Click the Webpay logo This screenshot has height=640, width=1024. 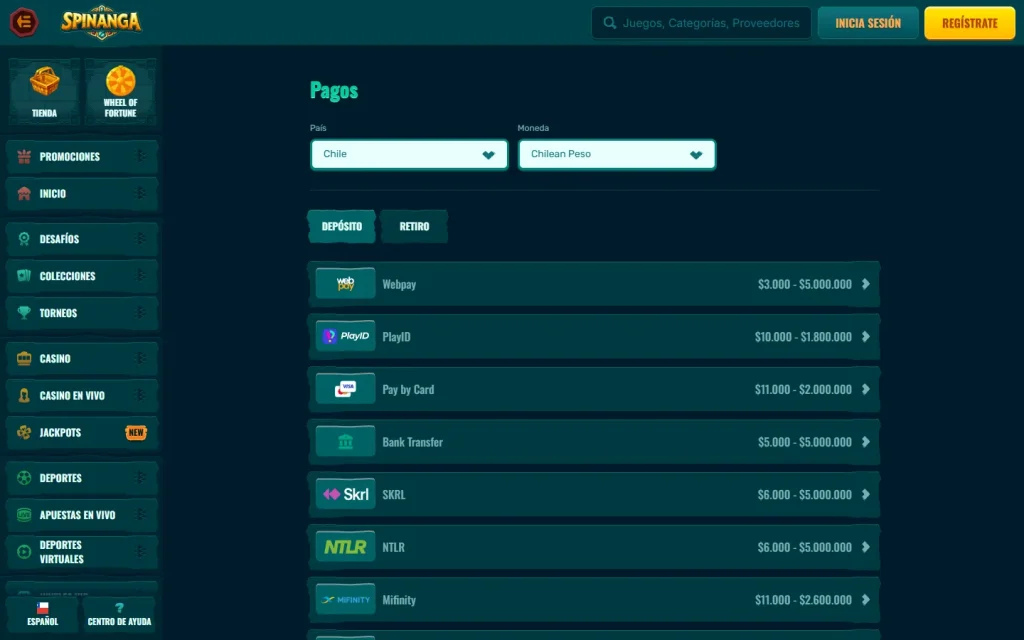click(x=345, y=283)
